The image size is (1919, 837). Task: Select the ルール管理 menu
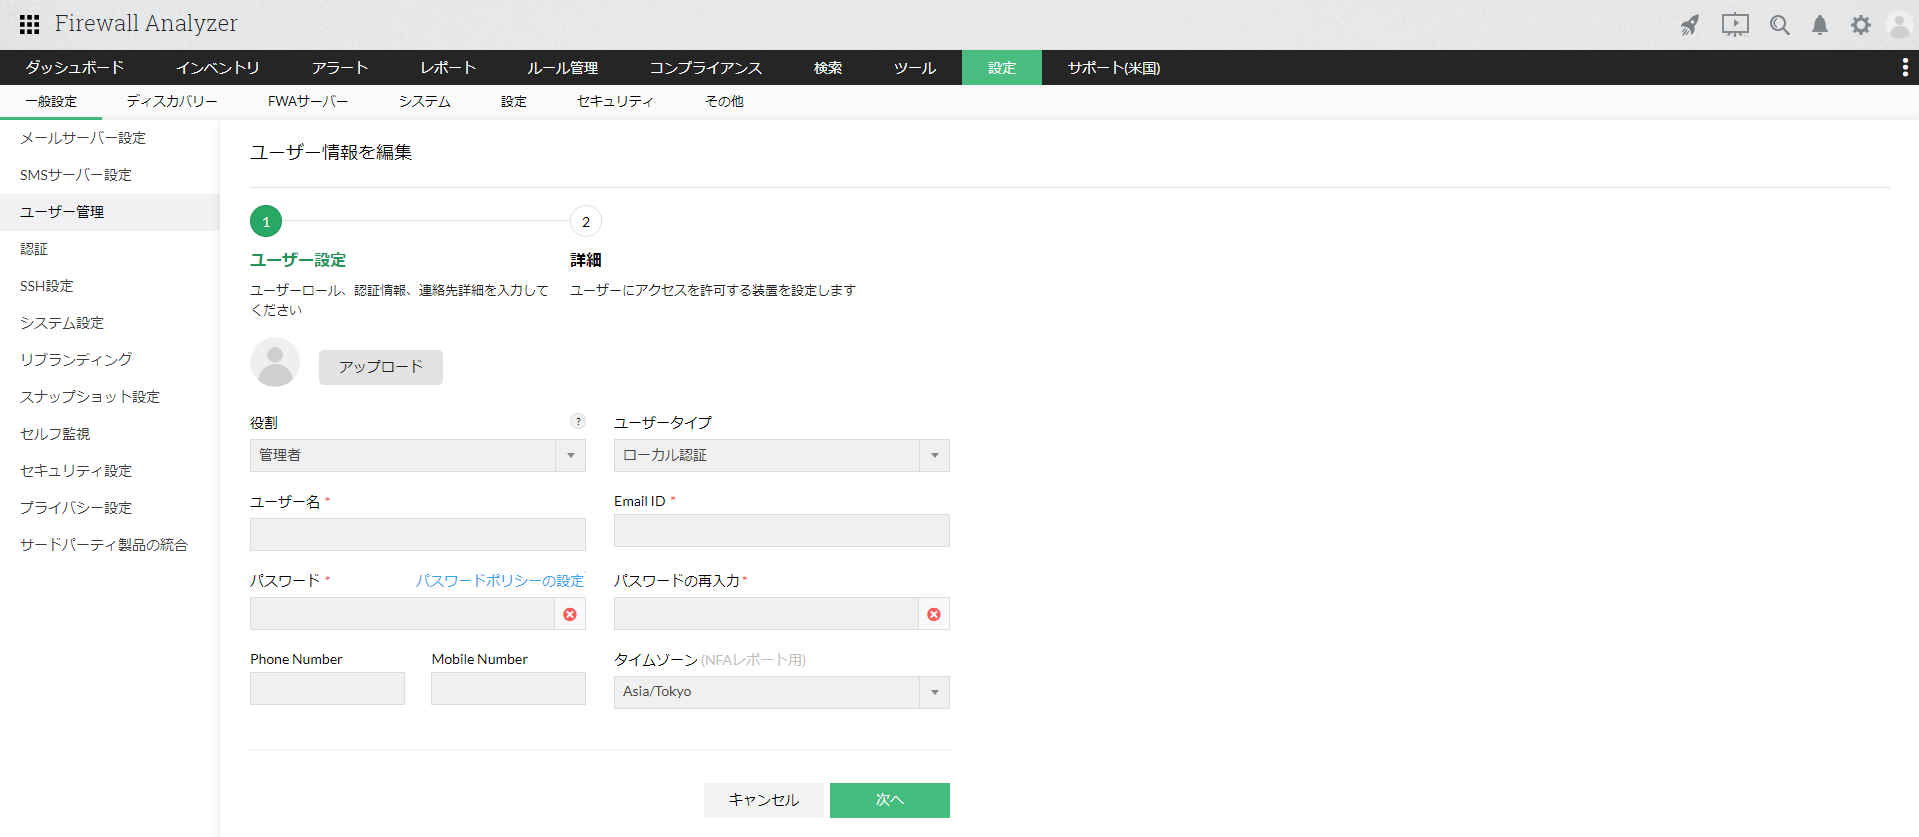pyautogui.click(x=563, y=67)
